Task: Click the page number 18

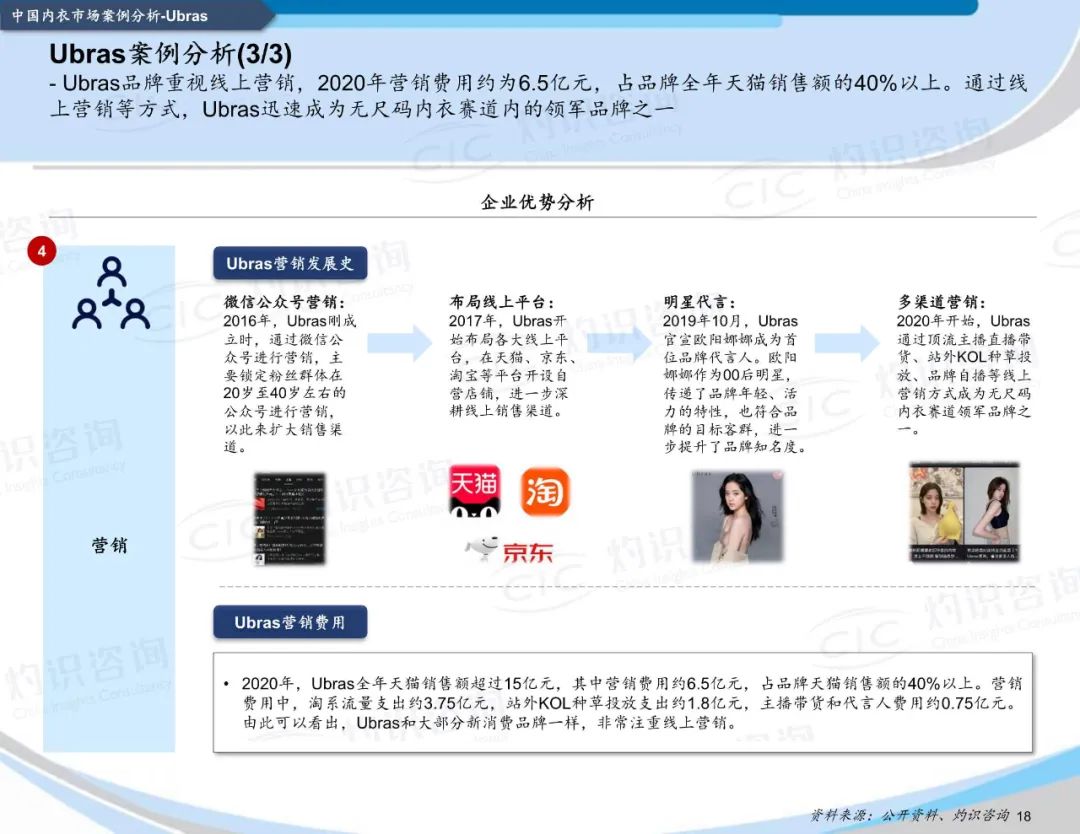Action: tap(1024, 816)
